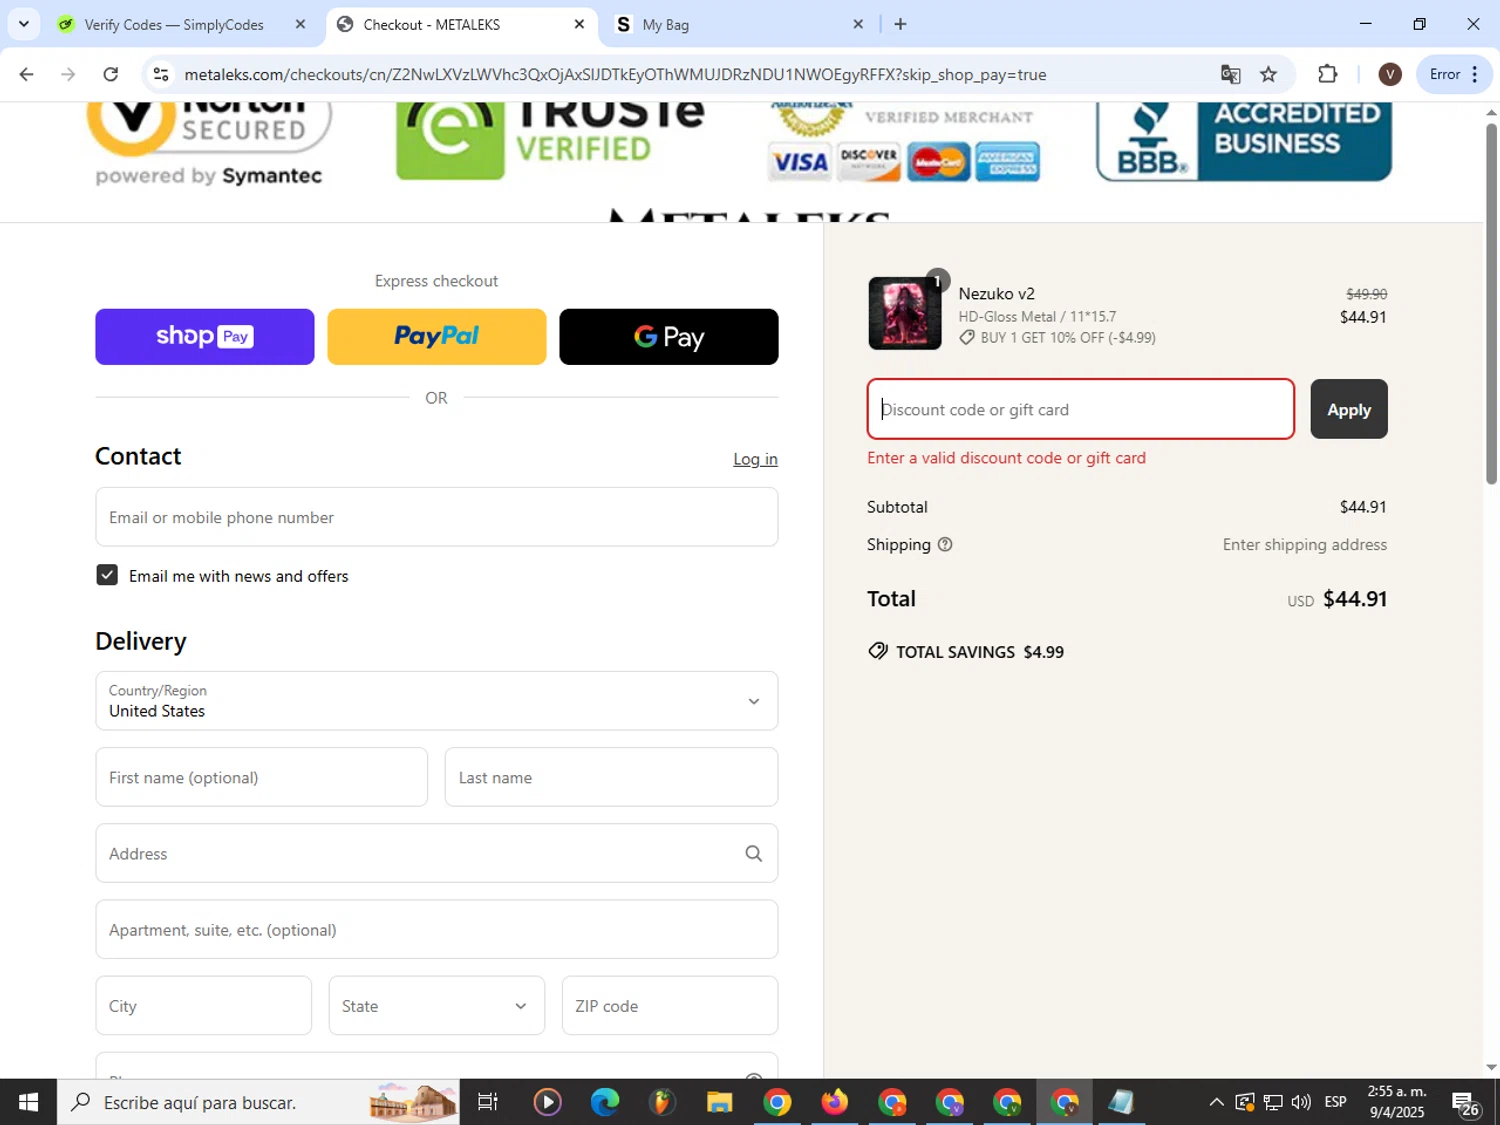This screenshot has width=1500, height=1125.
Task: Open Task View on the taskbar
Action: tap(487, 1102)
